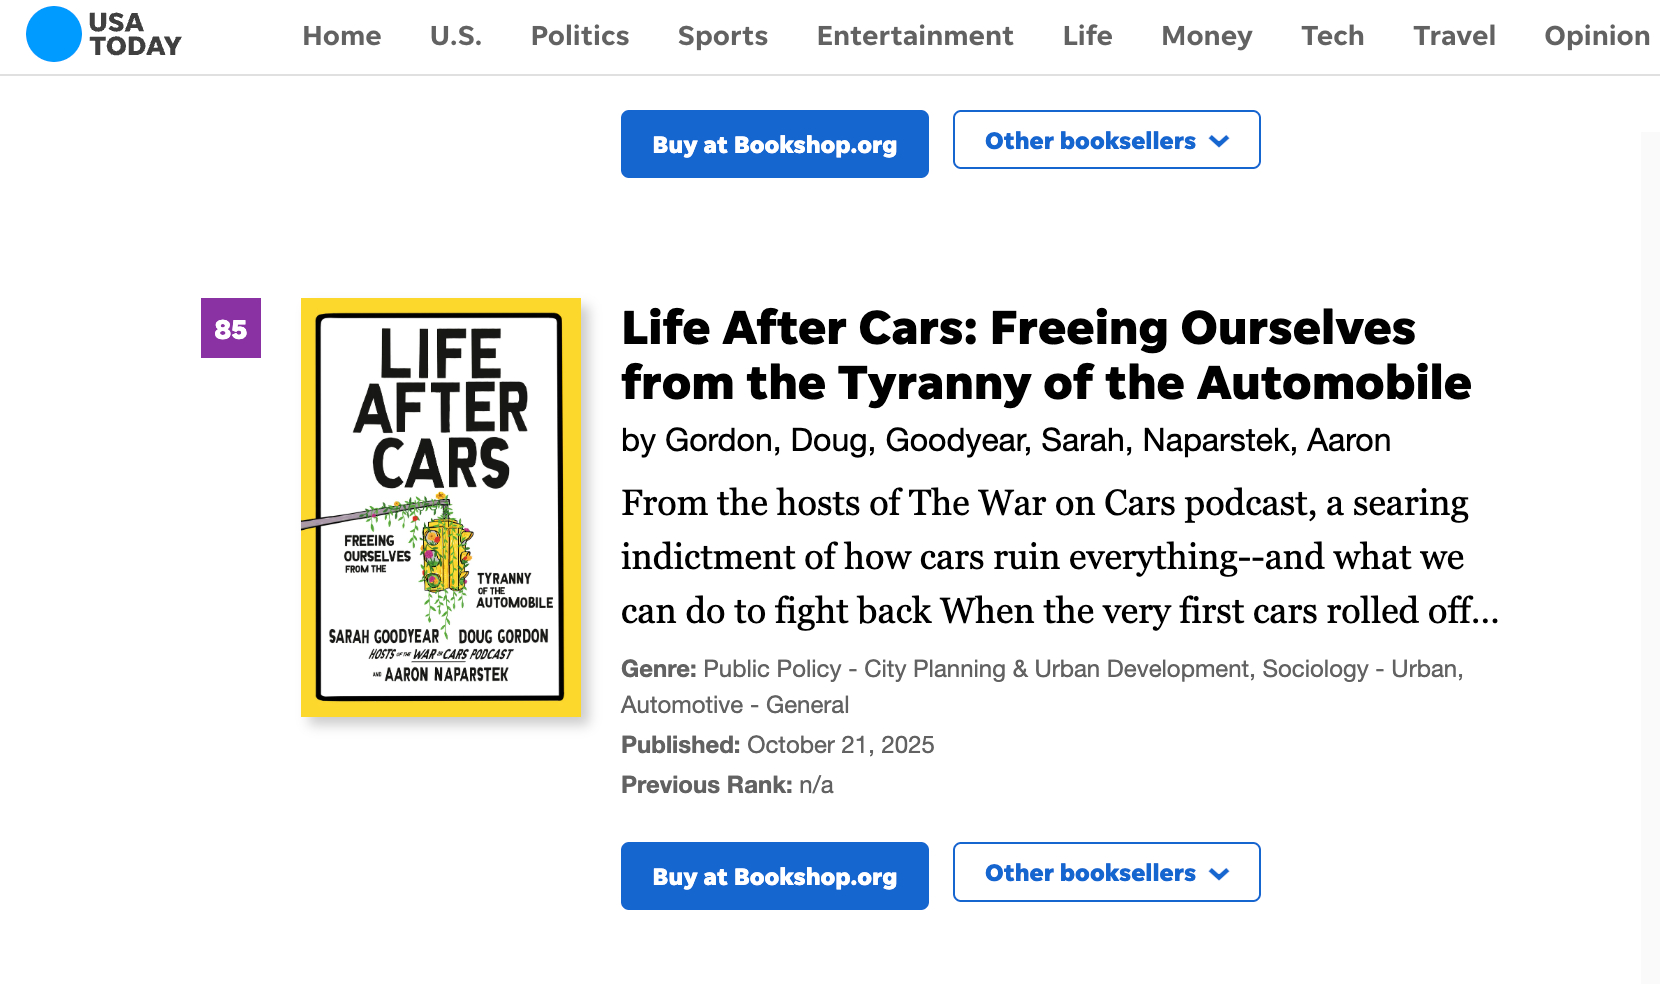The height and width of the screenshot is (984, 1660).
Task: Click the author names line
Action: click(x=1006, y=440)
